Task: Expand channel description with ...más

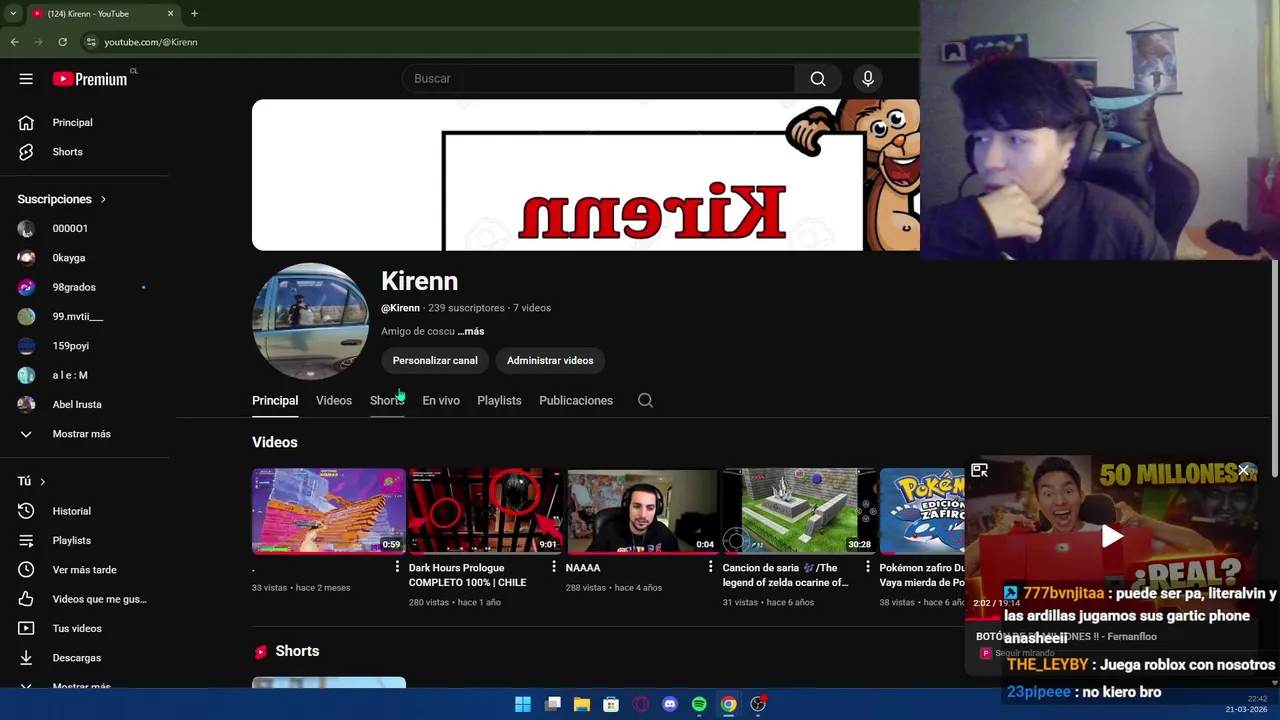Action: (471, 331)
